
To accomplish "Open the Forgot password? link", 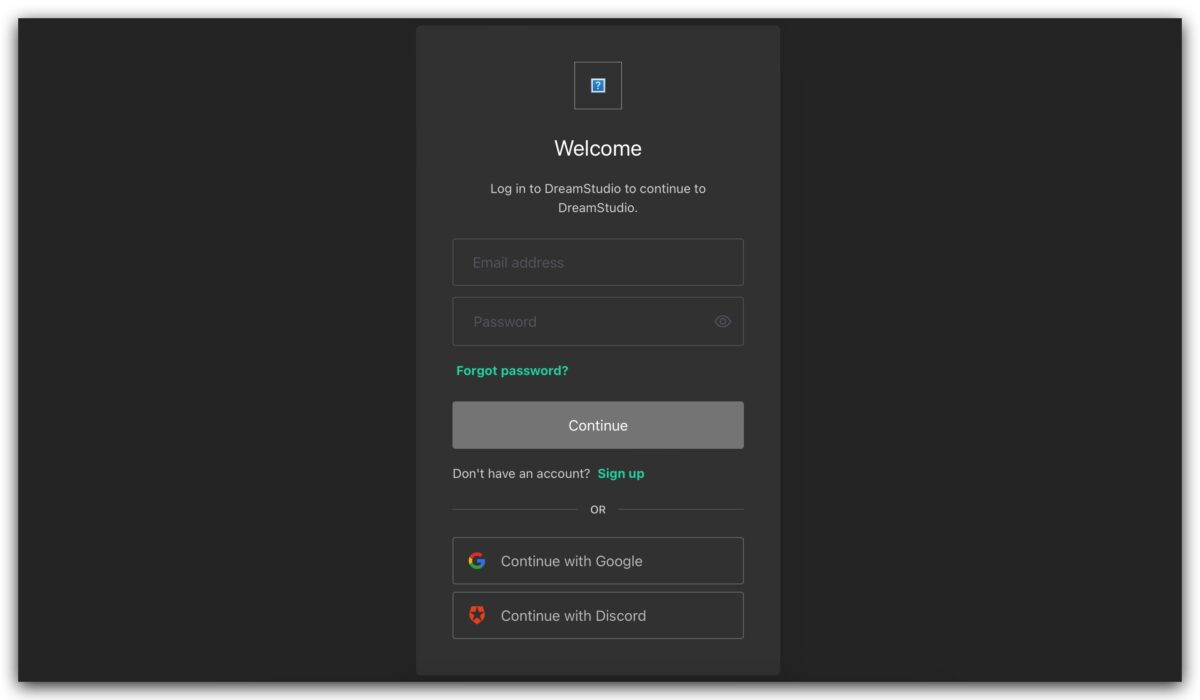I will pos(512,371).
